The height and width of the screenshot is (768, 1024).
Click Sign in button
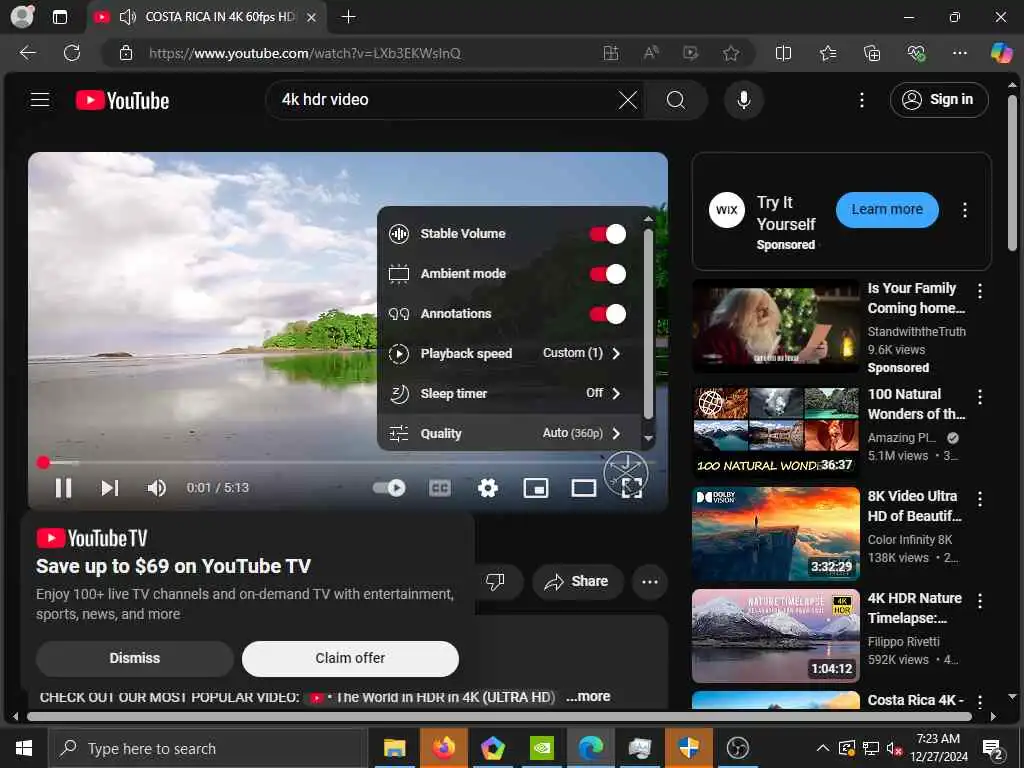coord(938,100)
